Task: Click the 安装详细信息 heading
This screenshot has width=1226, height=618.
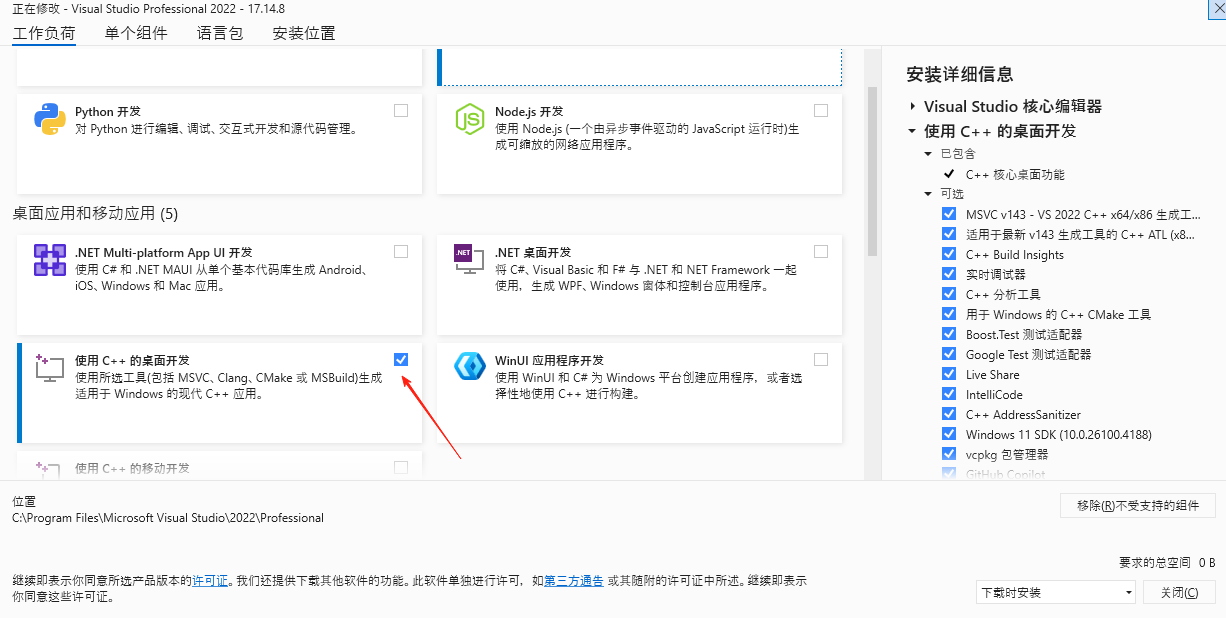Action: click(x=960, y=74)
